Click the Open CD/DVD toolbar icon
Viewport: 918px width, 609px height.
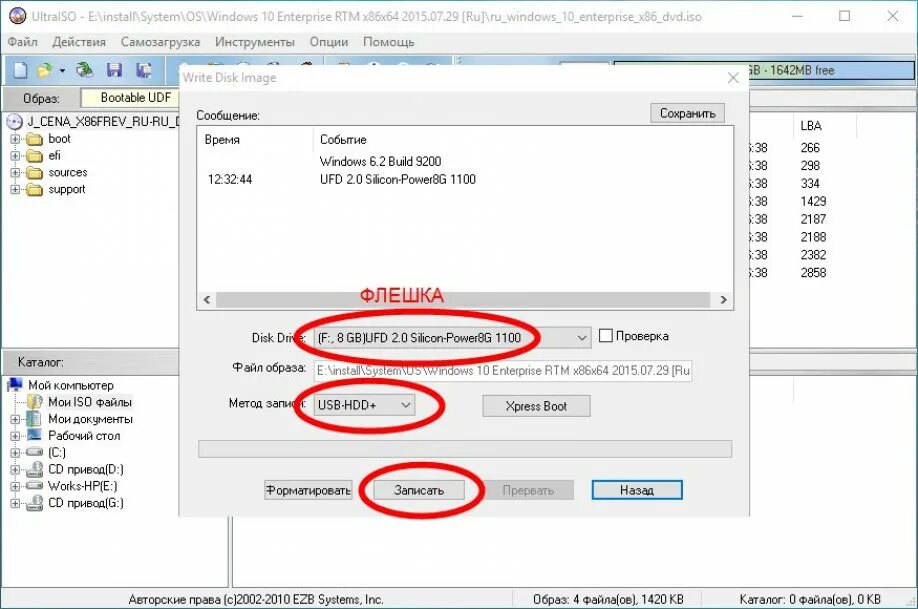85,70
